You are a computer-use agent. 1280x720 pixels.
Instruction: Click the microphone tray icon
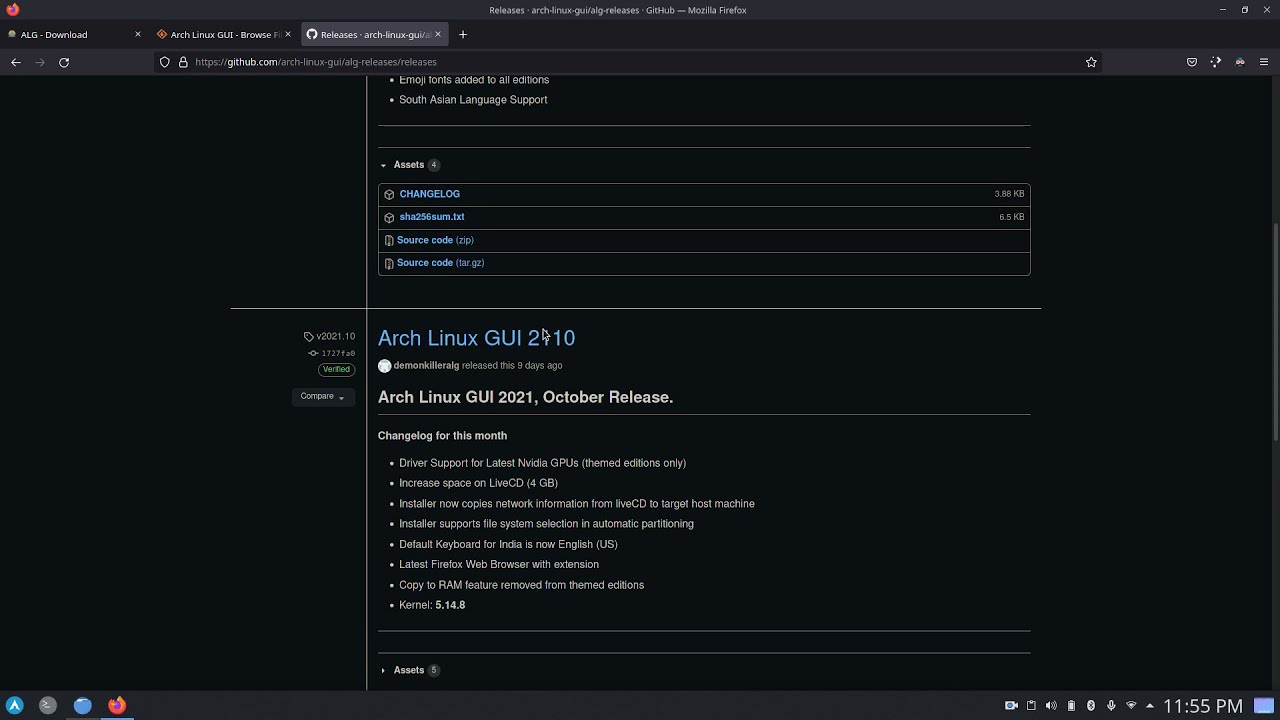coord(1111,706)
